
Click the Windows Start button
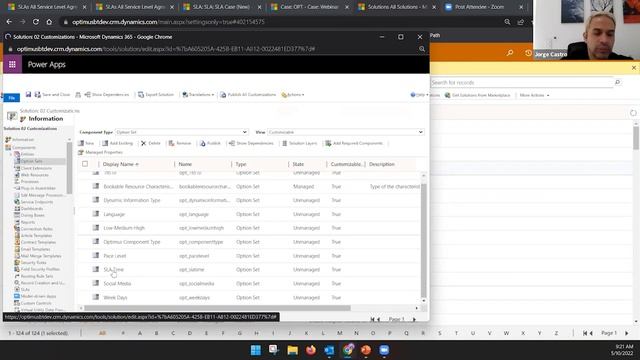pyautogui.click(x=256, y=350)
